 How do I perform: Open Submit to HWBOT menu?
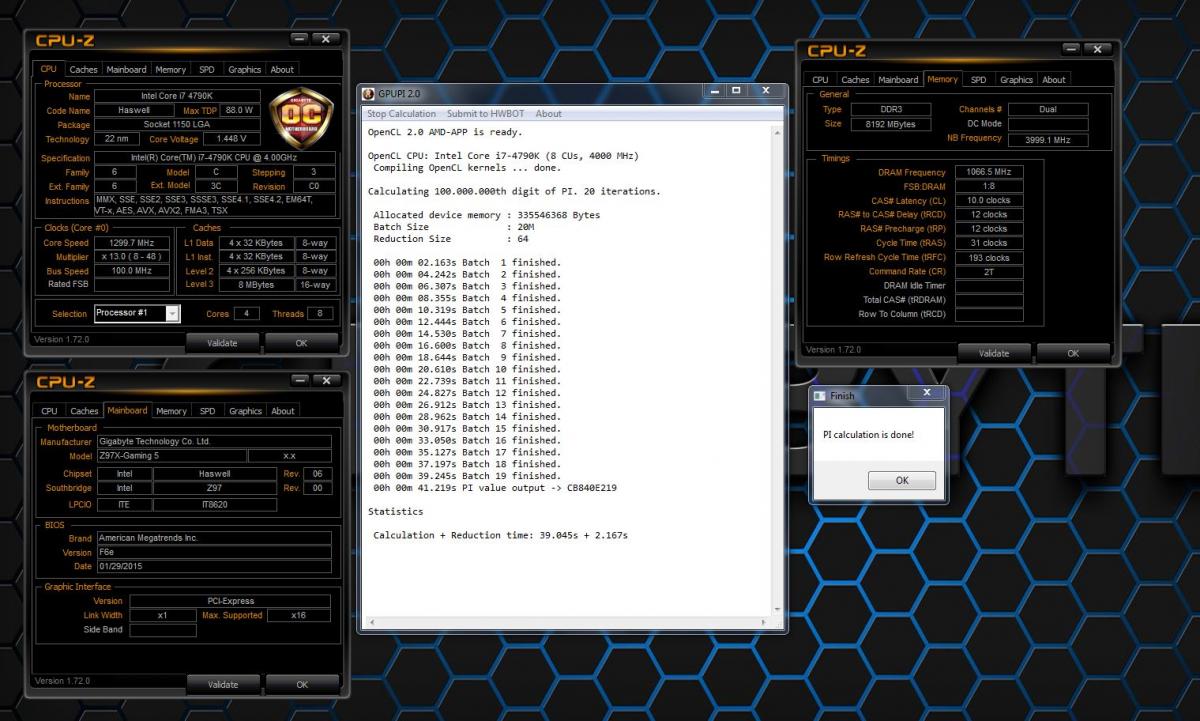pos(486,114)
